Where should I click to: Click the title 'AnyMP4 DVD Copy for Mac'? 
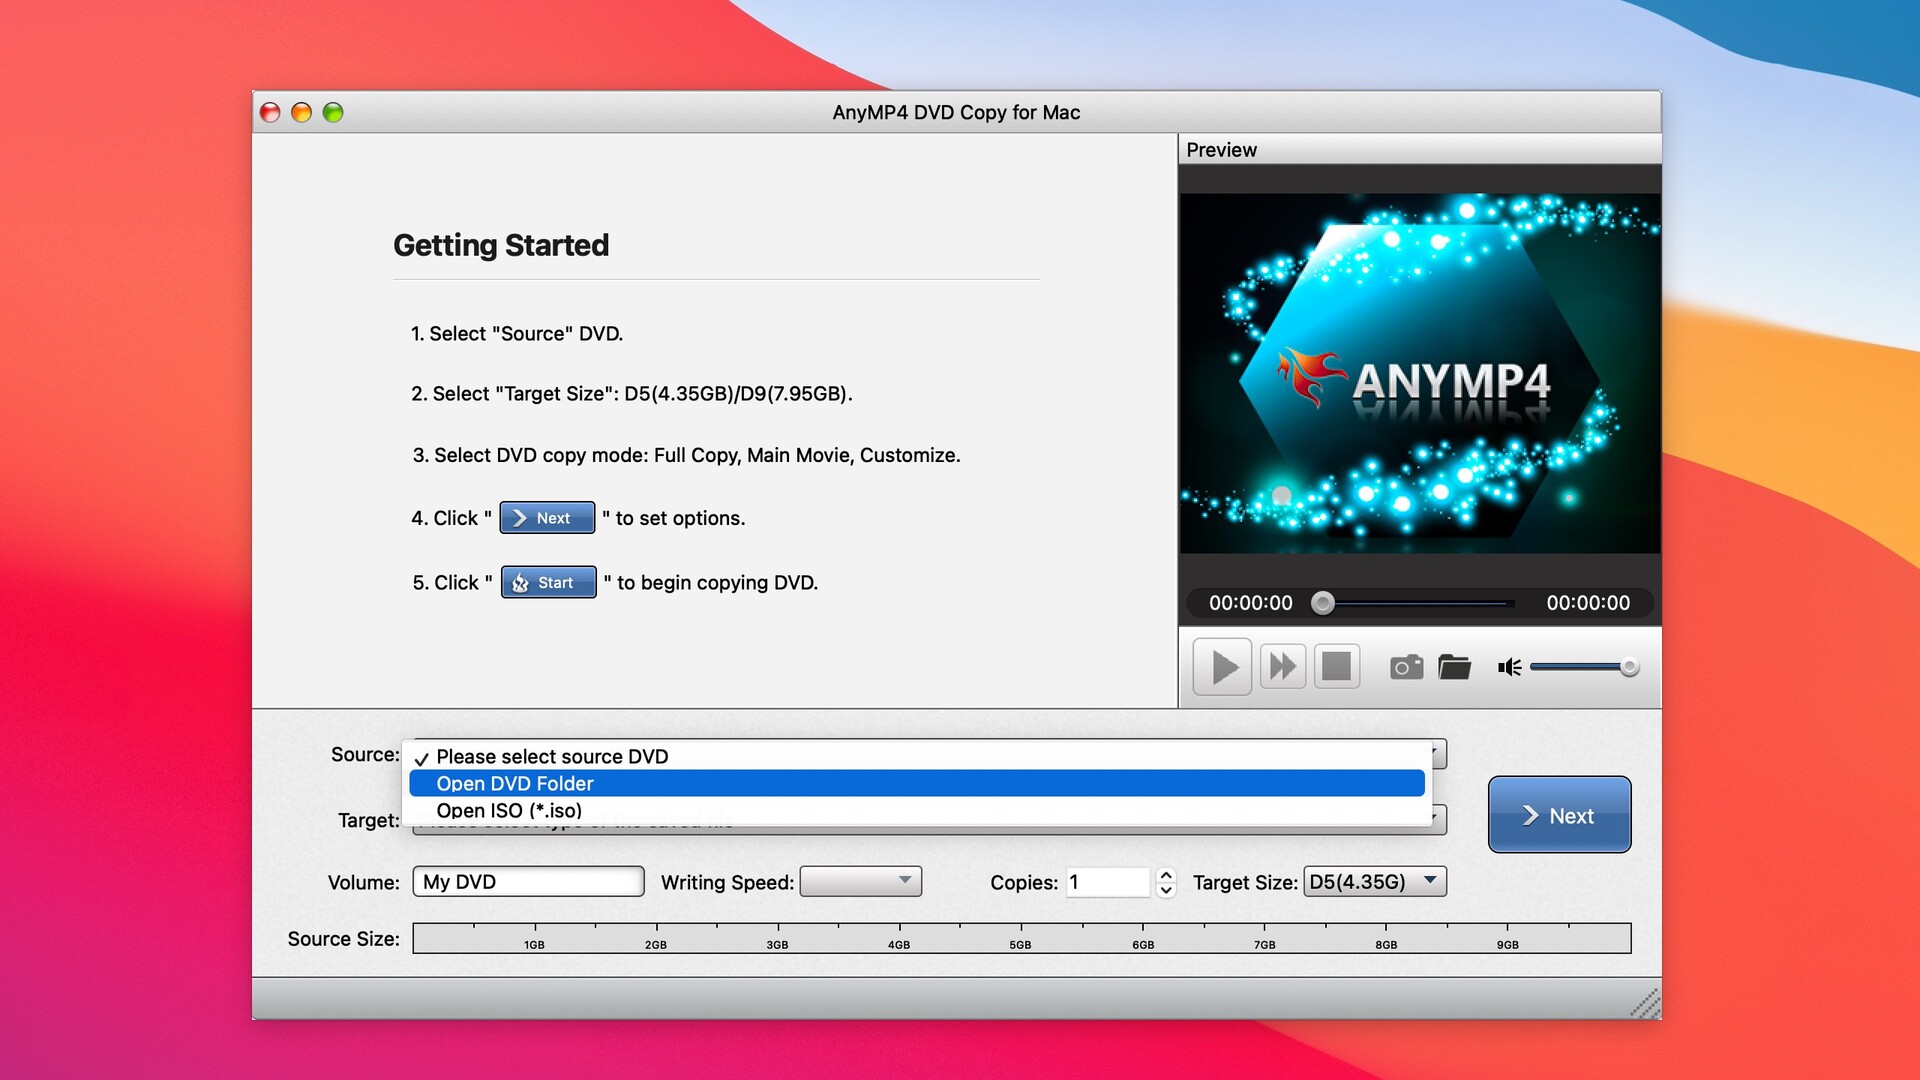tap(956, 112)
